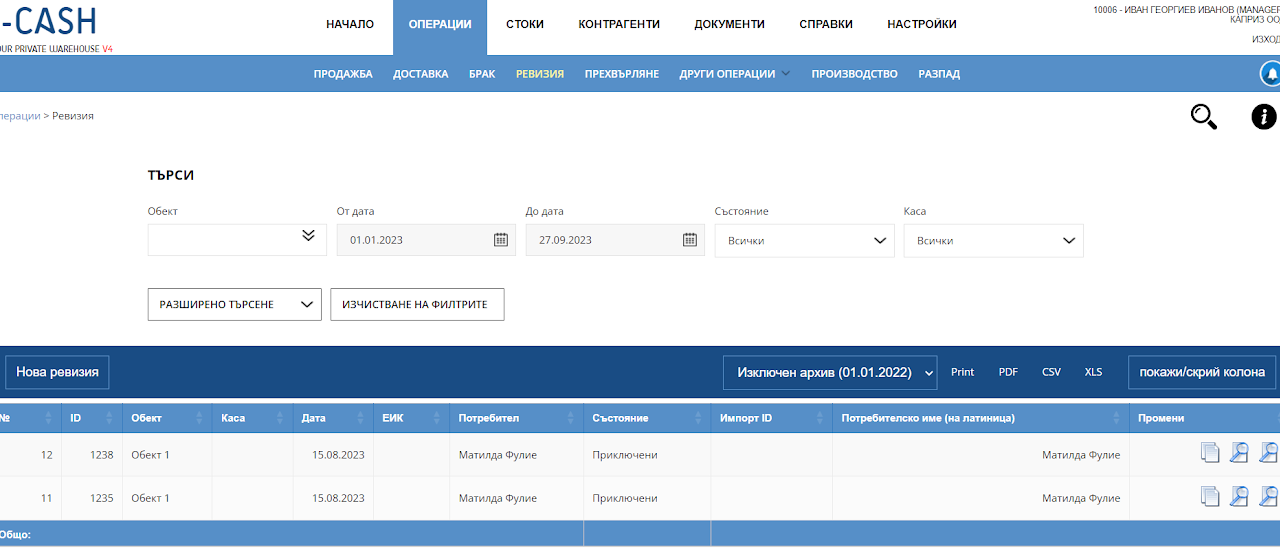Click покажи/скрий колона button

pyautogui.click(x=1202, y=372)
